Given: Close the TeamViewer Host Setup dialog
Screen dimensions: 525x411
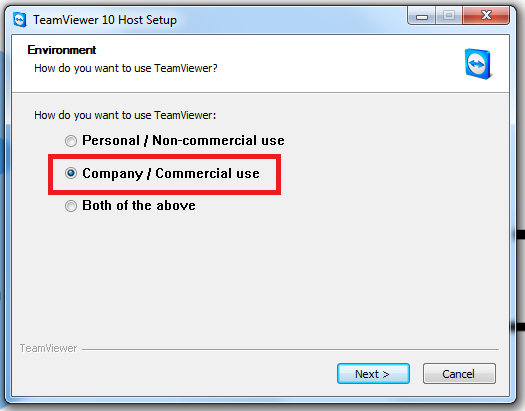Looking at the screenshot, I should tap(486, 16).
